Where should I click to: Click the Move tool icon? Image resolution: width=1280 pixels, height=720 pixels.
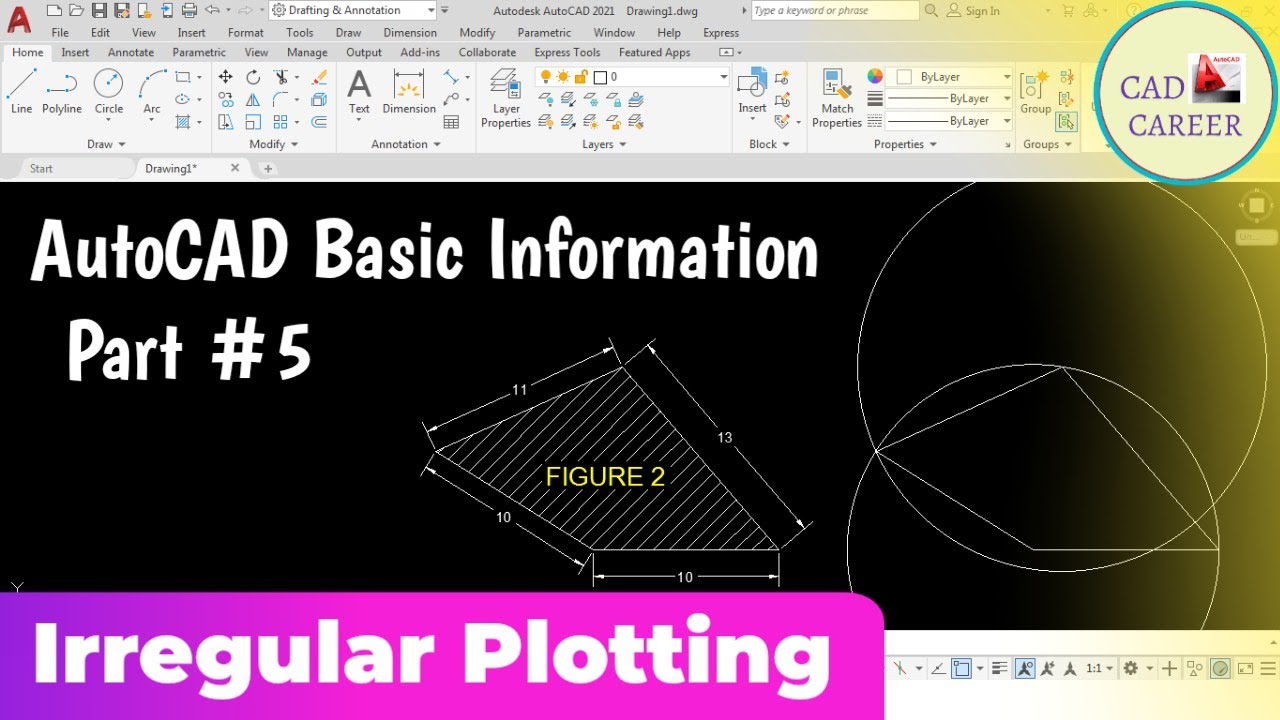coord(226,77)
